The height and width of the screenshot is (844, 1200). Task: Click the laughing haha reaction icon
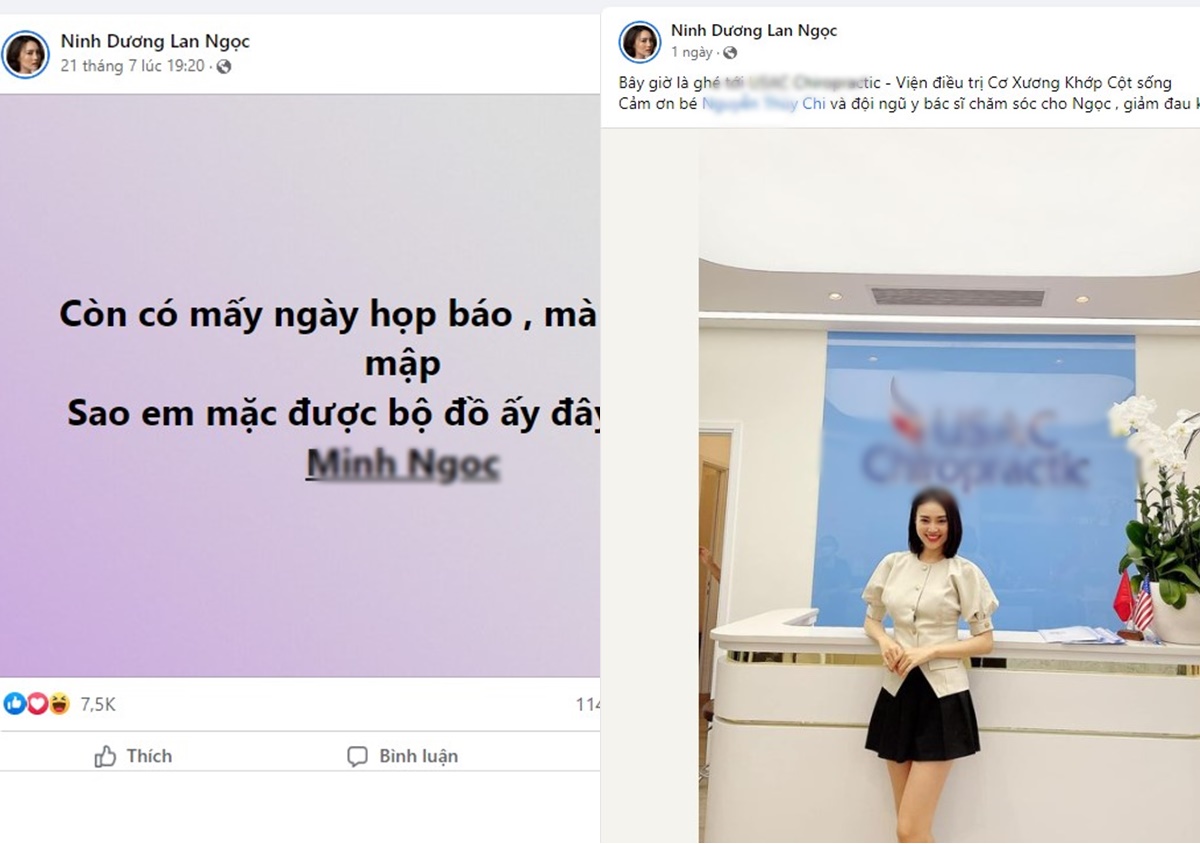[x=58, y=704]
